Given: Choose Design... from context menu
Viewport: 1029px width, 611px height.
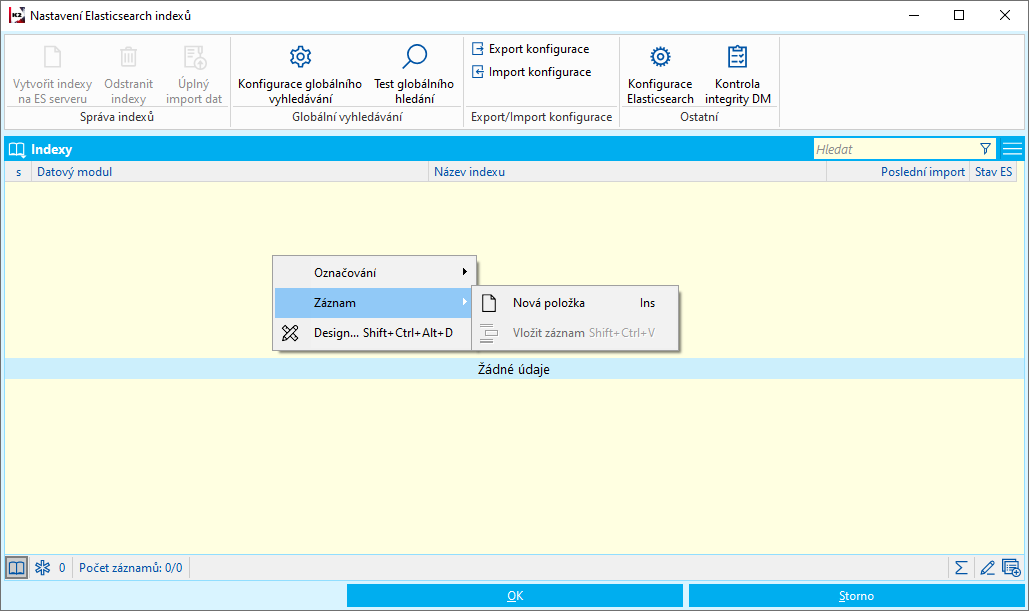Looking at the screenshot, I should click(x=373, y=333).
